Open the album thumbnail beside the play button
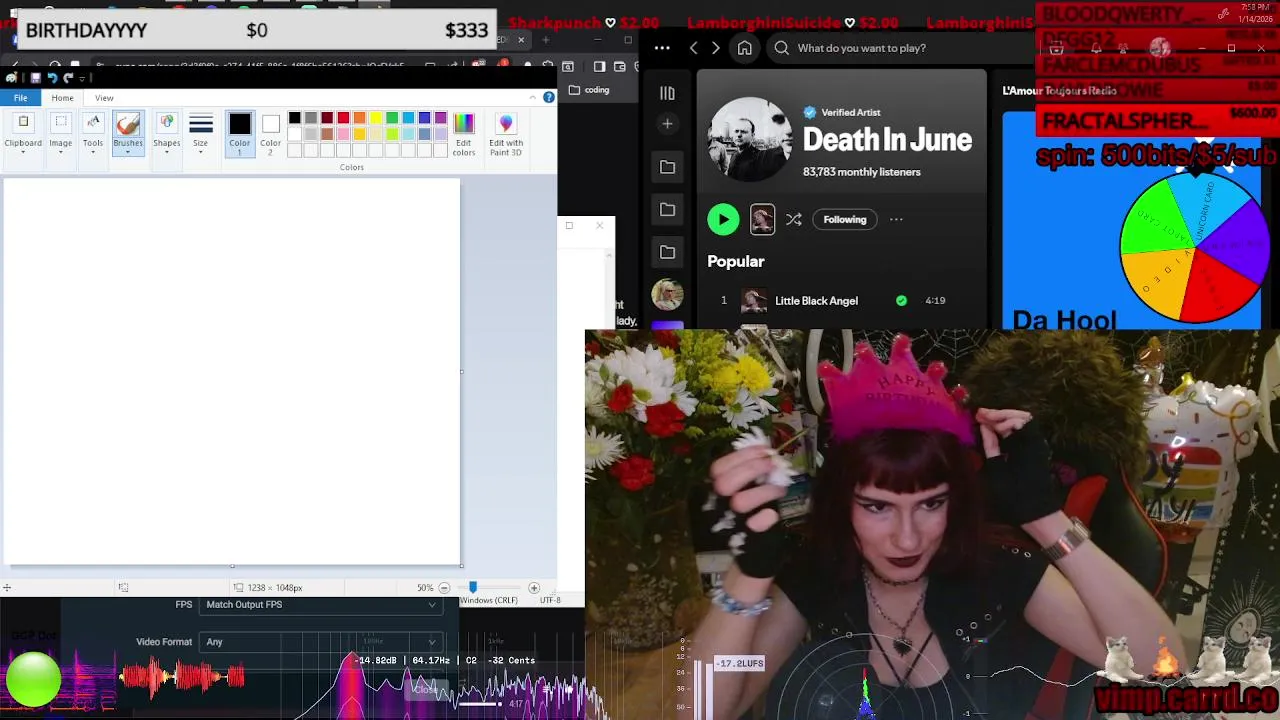1280x720 pixels. coord(762,219)
